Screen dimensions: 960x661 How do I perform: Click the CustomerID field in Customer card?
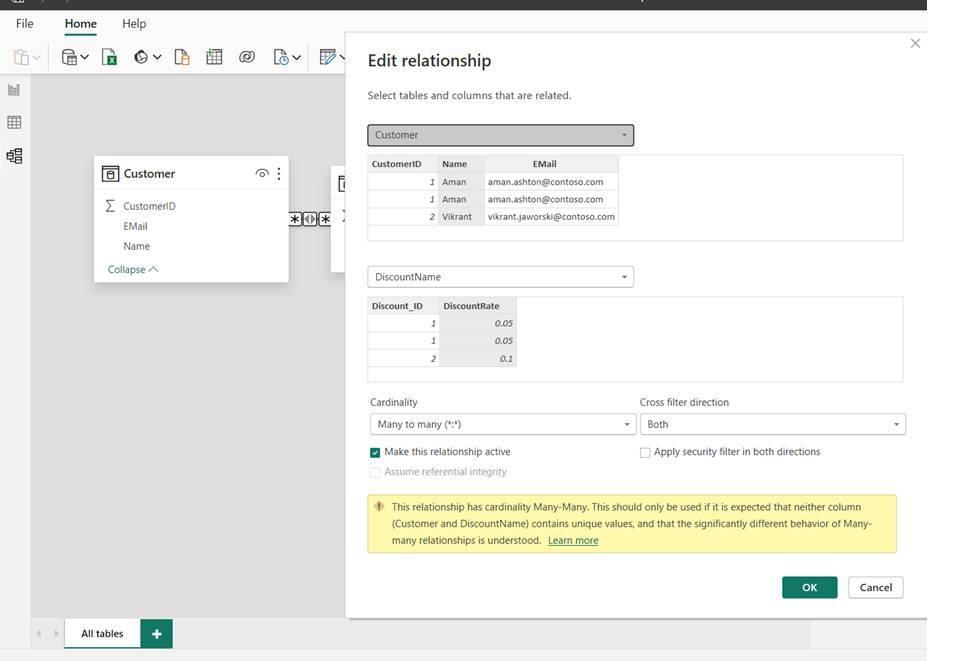149,206
